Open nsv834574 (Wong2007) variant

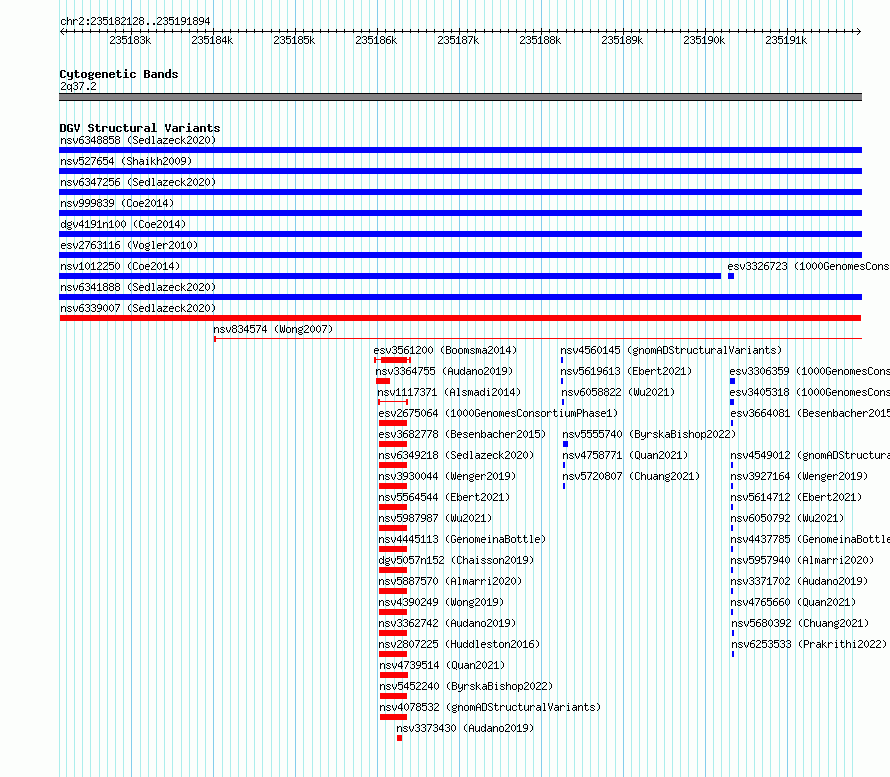pos(273,329)
